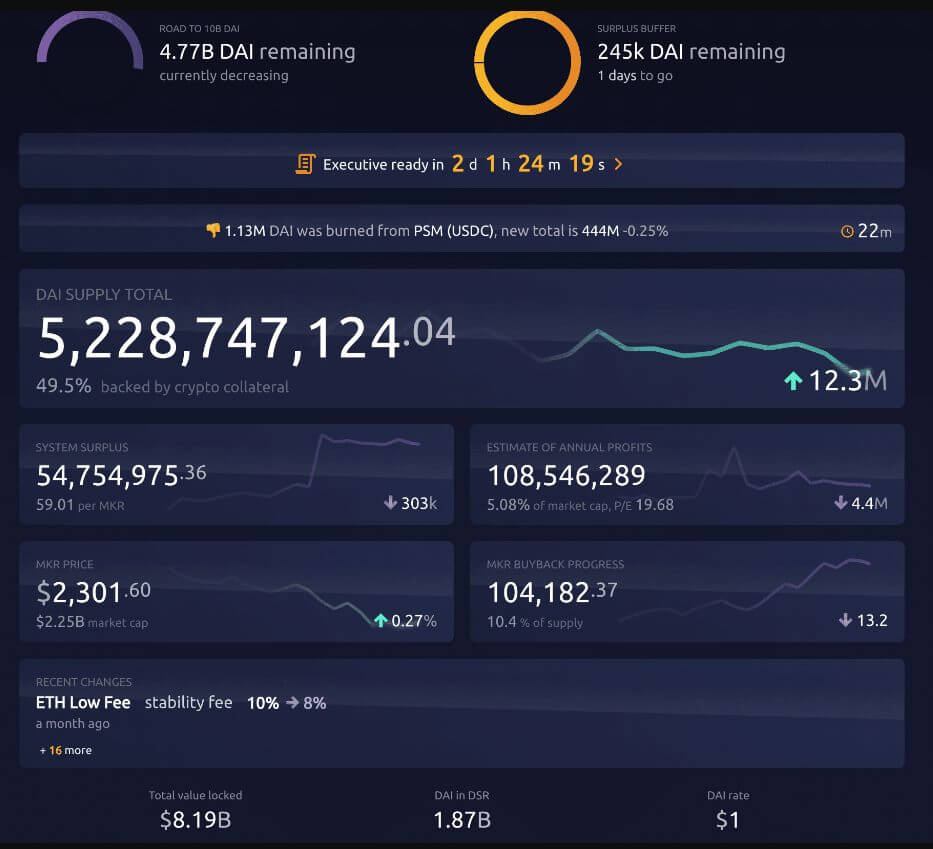The height and width of the screenshot is (849, 933).
Task: Click the '59.01 per MKR' text
Action: click(80, 505)
